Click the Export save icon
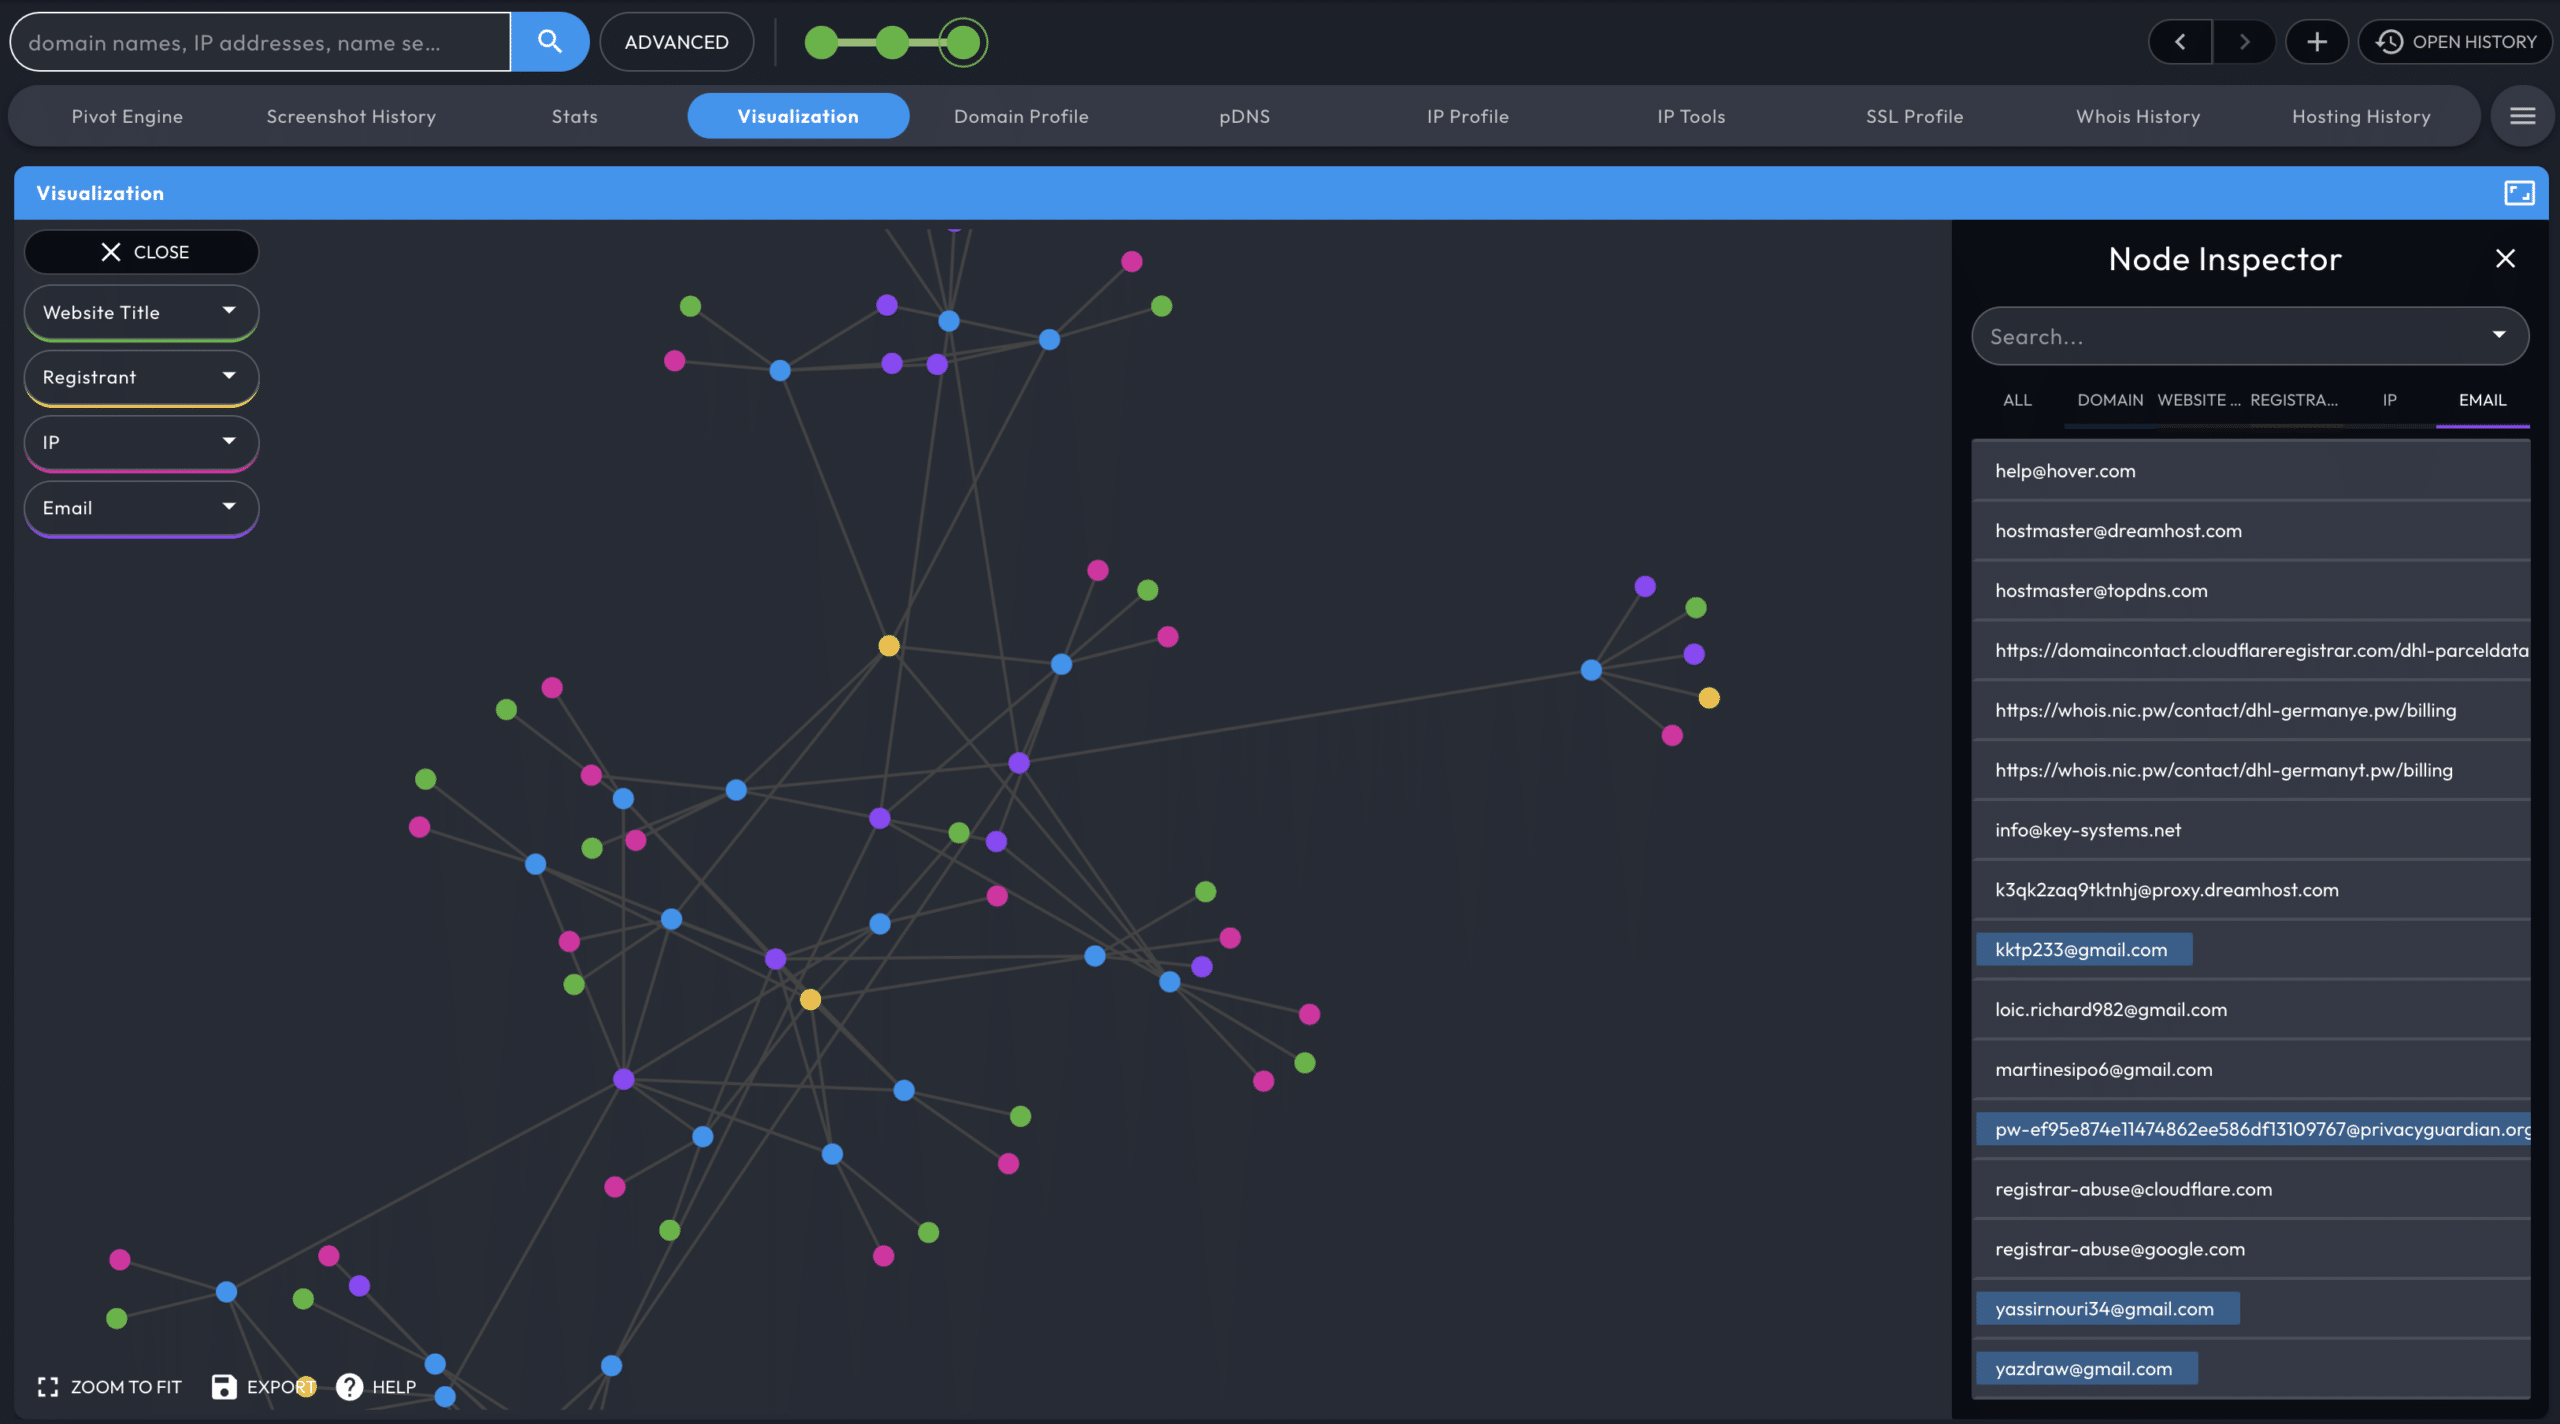Screen dimensions: 2560x1424 [x=224, y=1387]
